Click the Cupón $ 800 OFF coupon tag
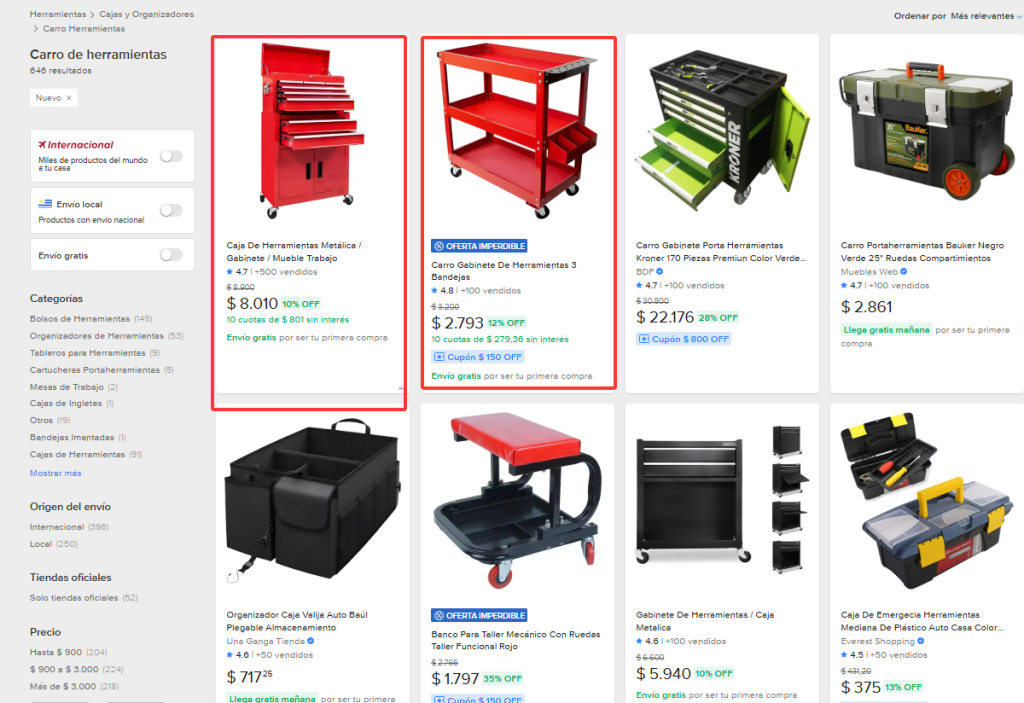Screen dimensions: 1024x703 coord(683,339)
